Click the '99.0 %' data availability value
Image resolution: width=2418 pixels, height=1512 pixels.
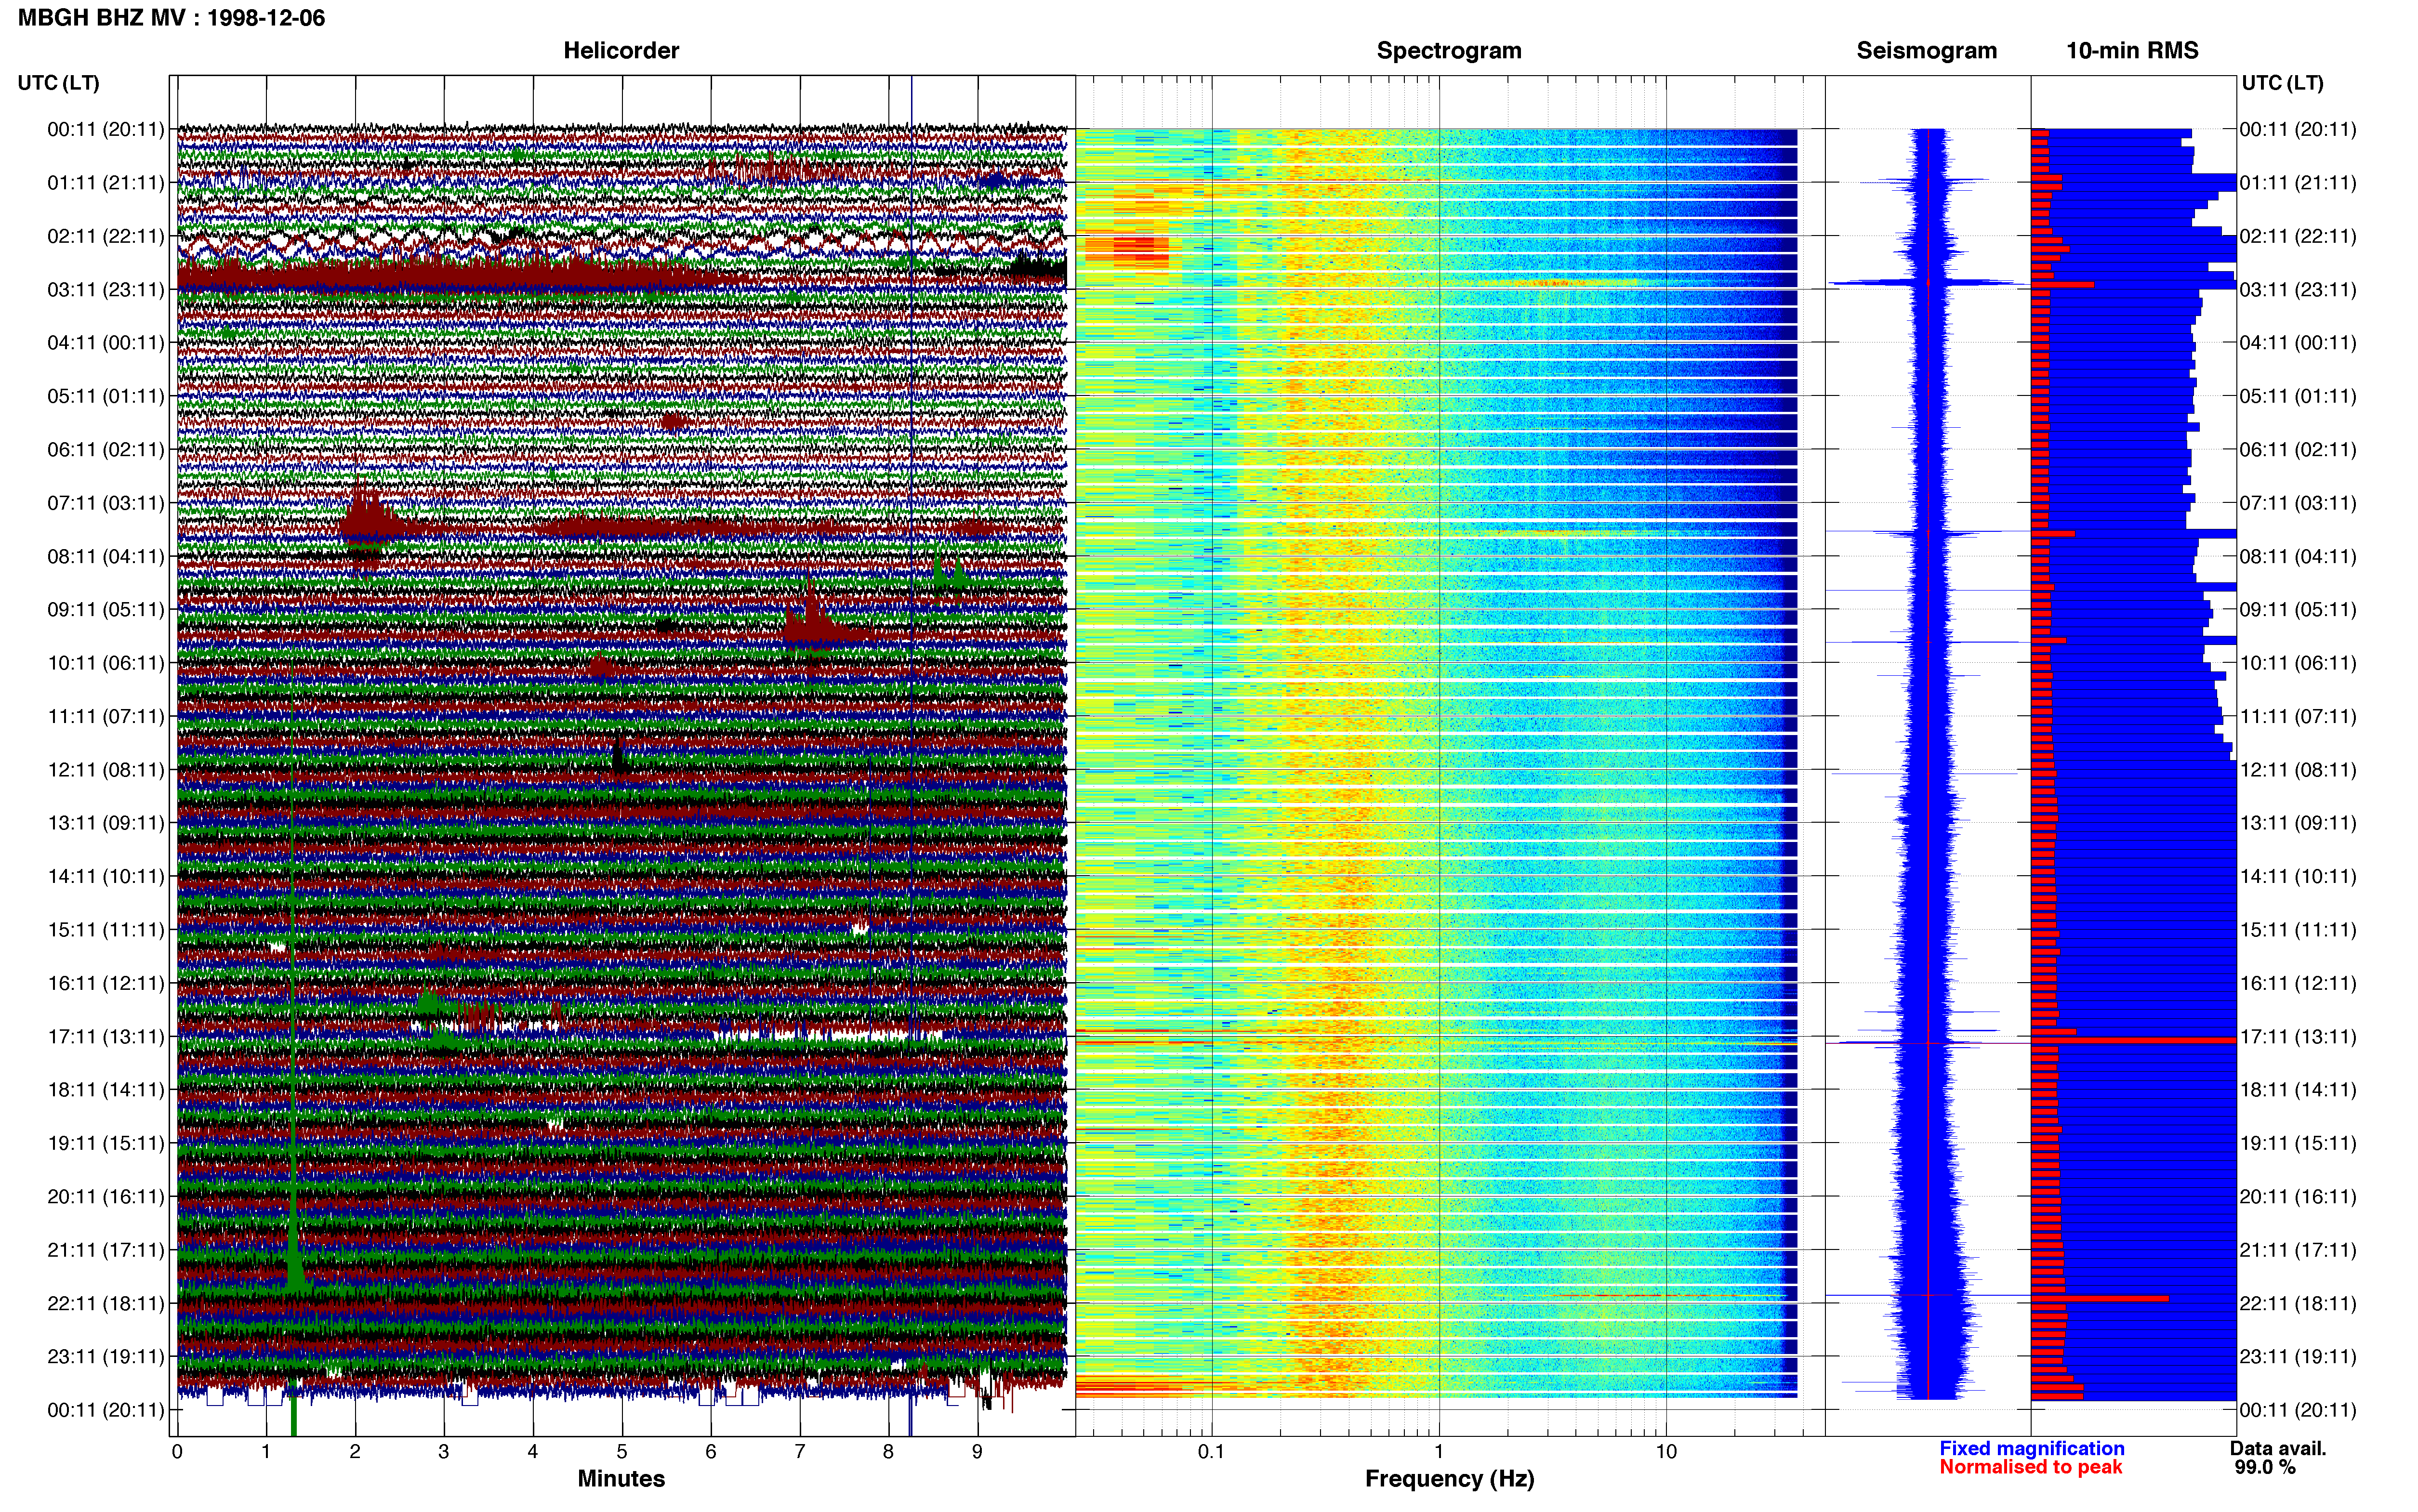click(x=2265, y=1467)
